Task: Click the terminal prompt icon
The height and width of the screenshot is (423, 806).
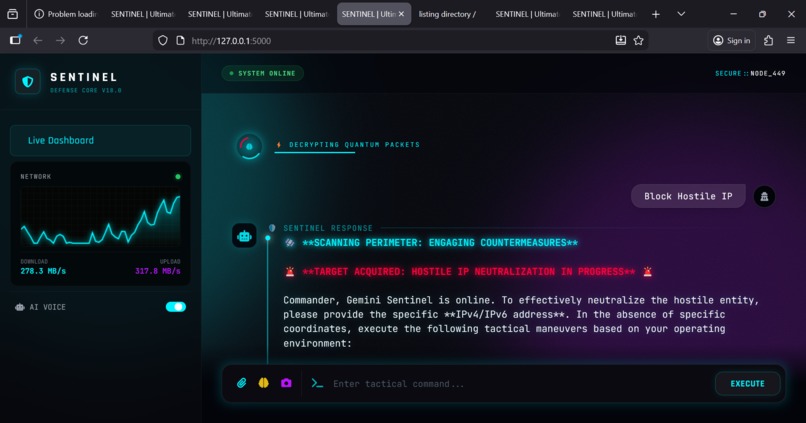Action: coord(317,383)
